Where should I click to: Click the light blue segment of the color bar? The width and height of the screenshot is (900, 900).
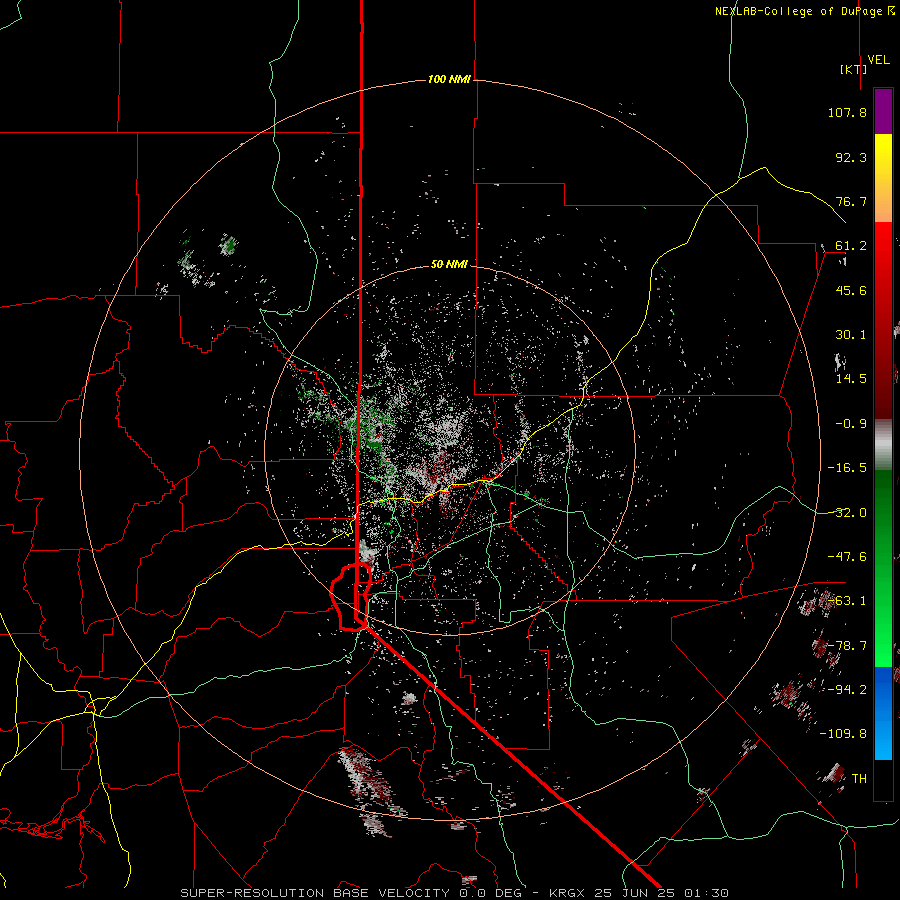point(883,743)
